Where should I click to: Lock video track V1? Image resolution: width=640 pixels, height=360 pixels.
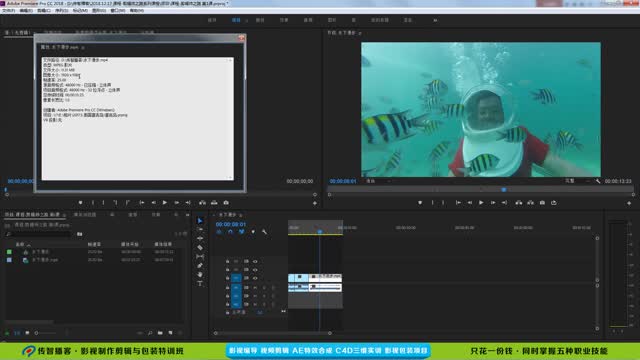[x=227, y=278]
